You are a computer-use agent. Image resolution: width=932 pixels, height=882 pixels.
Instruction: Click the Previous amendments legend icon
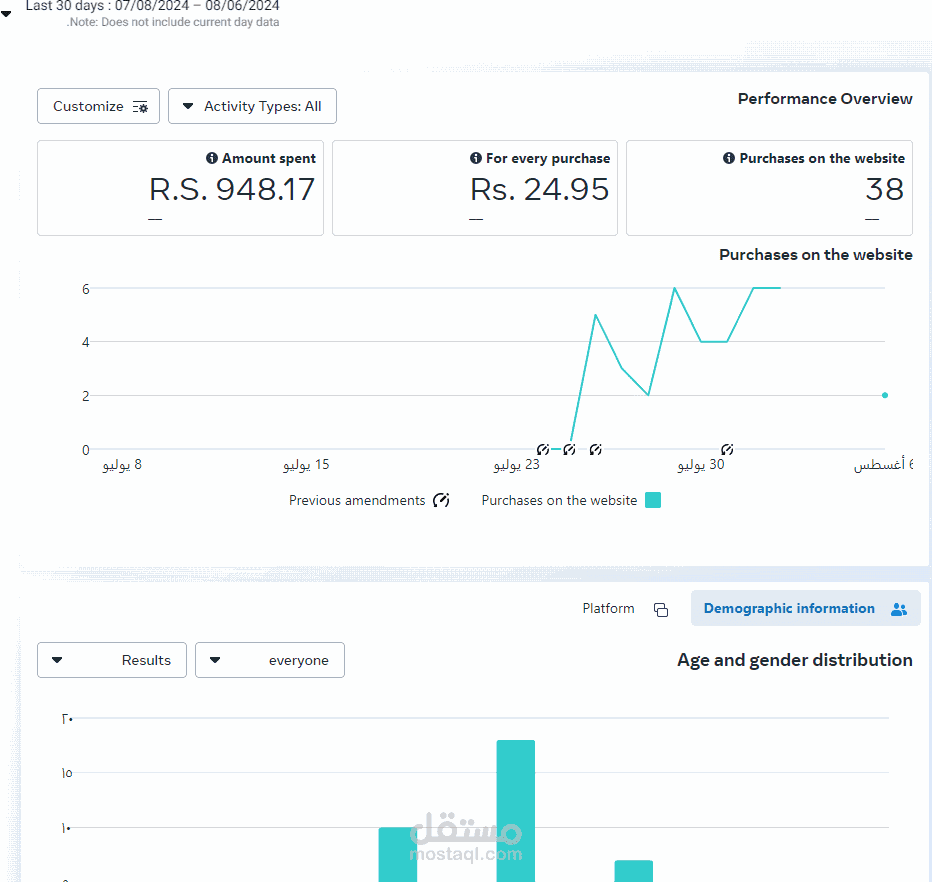[x=441, y=500]
